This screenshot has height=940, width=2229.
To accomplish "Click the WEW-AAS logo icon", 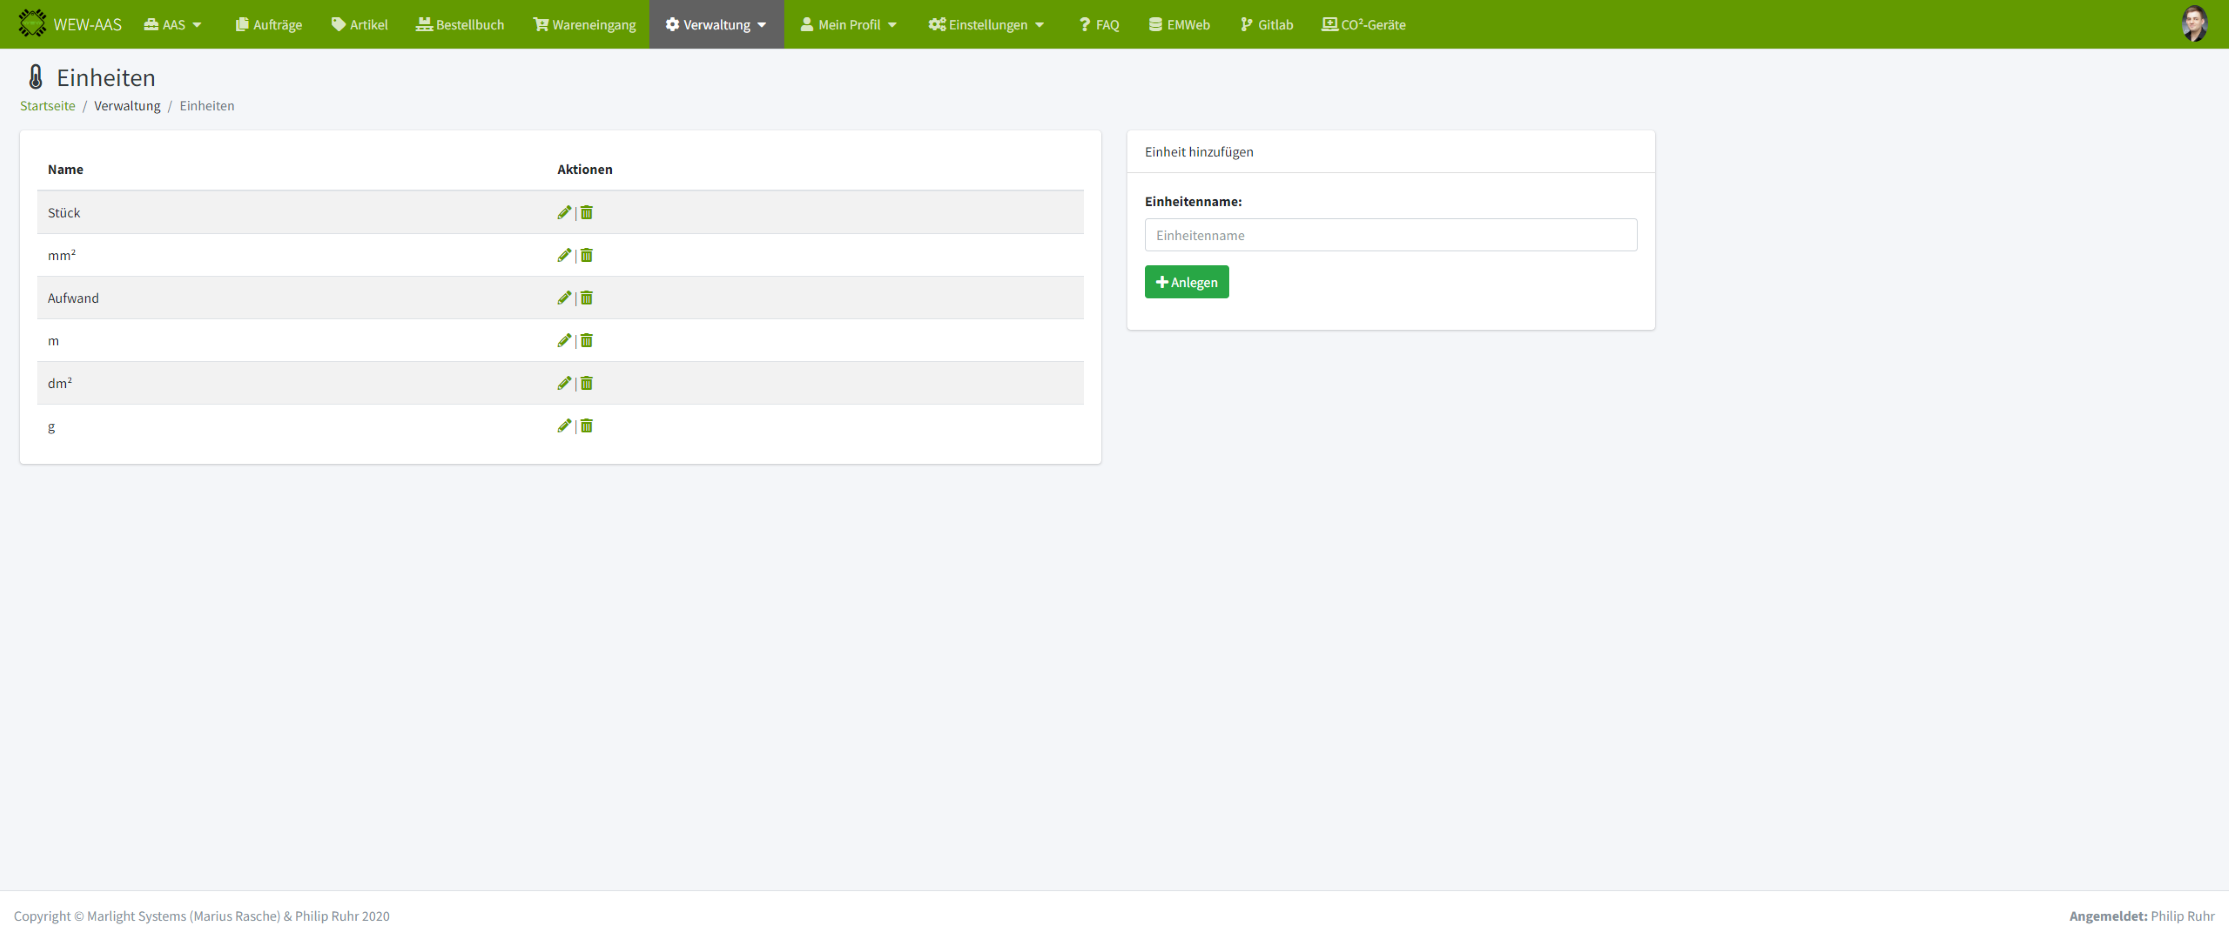I will (32, 24).
